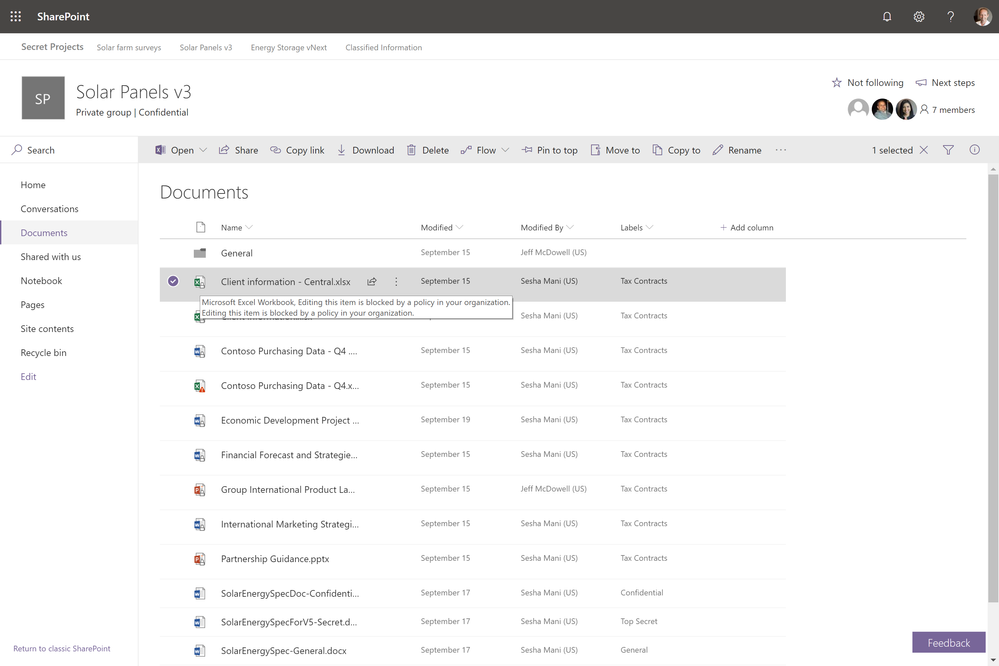Open the filter pane funnel icon
This screenshot has width=999, height=666.
[x=948, y=150]
